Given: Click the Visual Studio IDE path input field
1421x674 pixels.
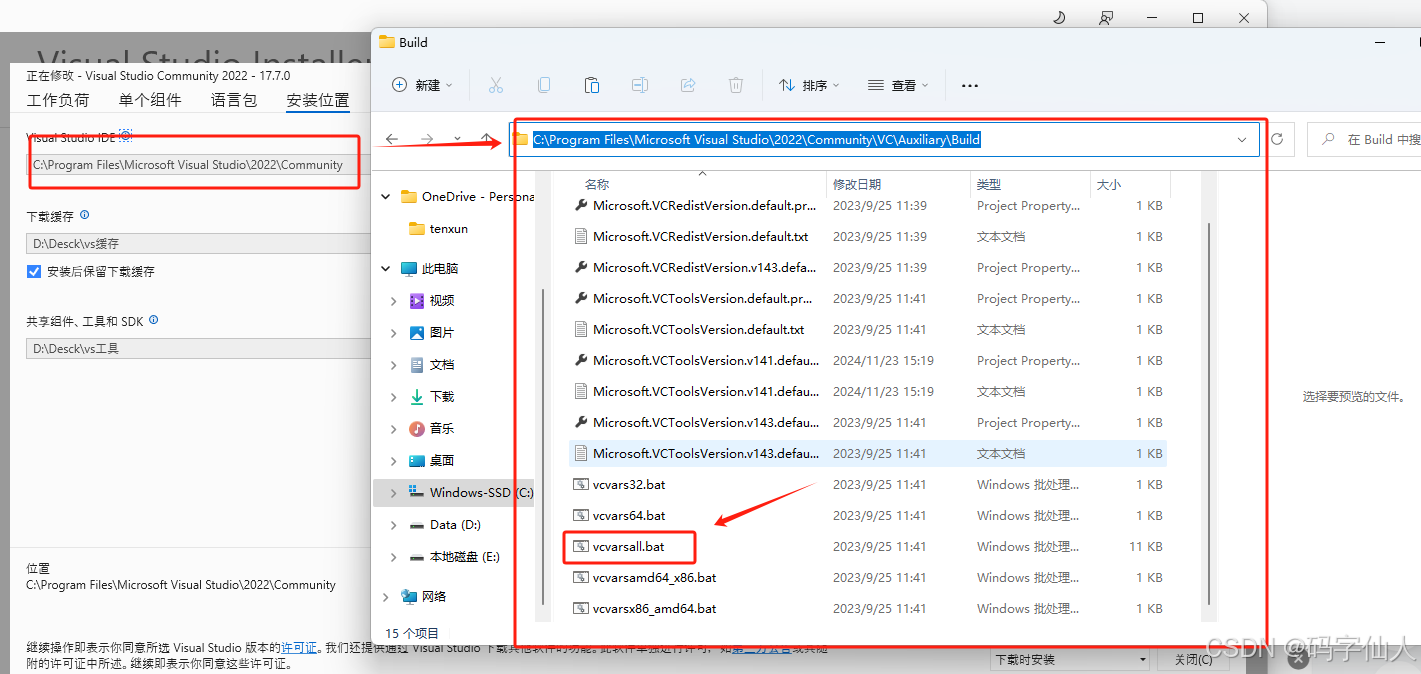Looking at the screenshot, I should [198, 165].
